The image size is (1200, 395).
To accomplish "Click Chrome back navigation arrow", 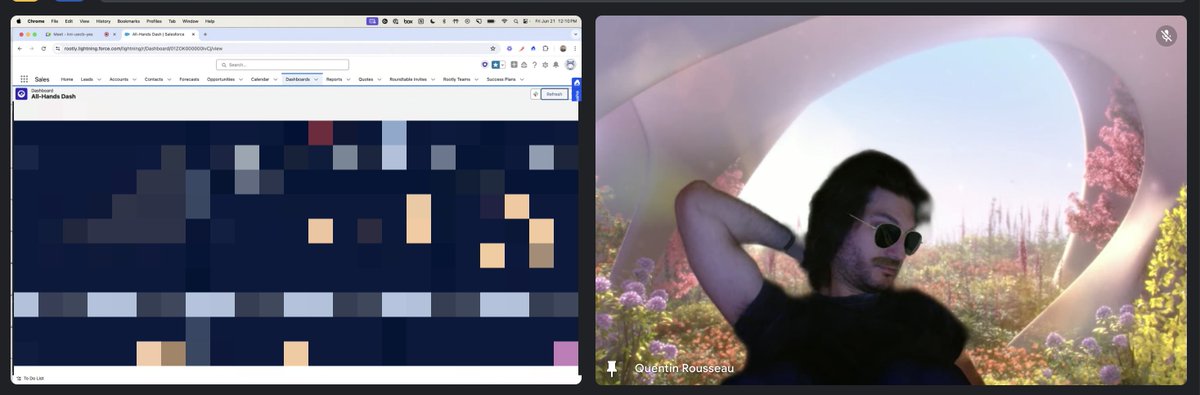I will click(x=19, y=48).
